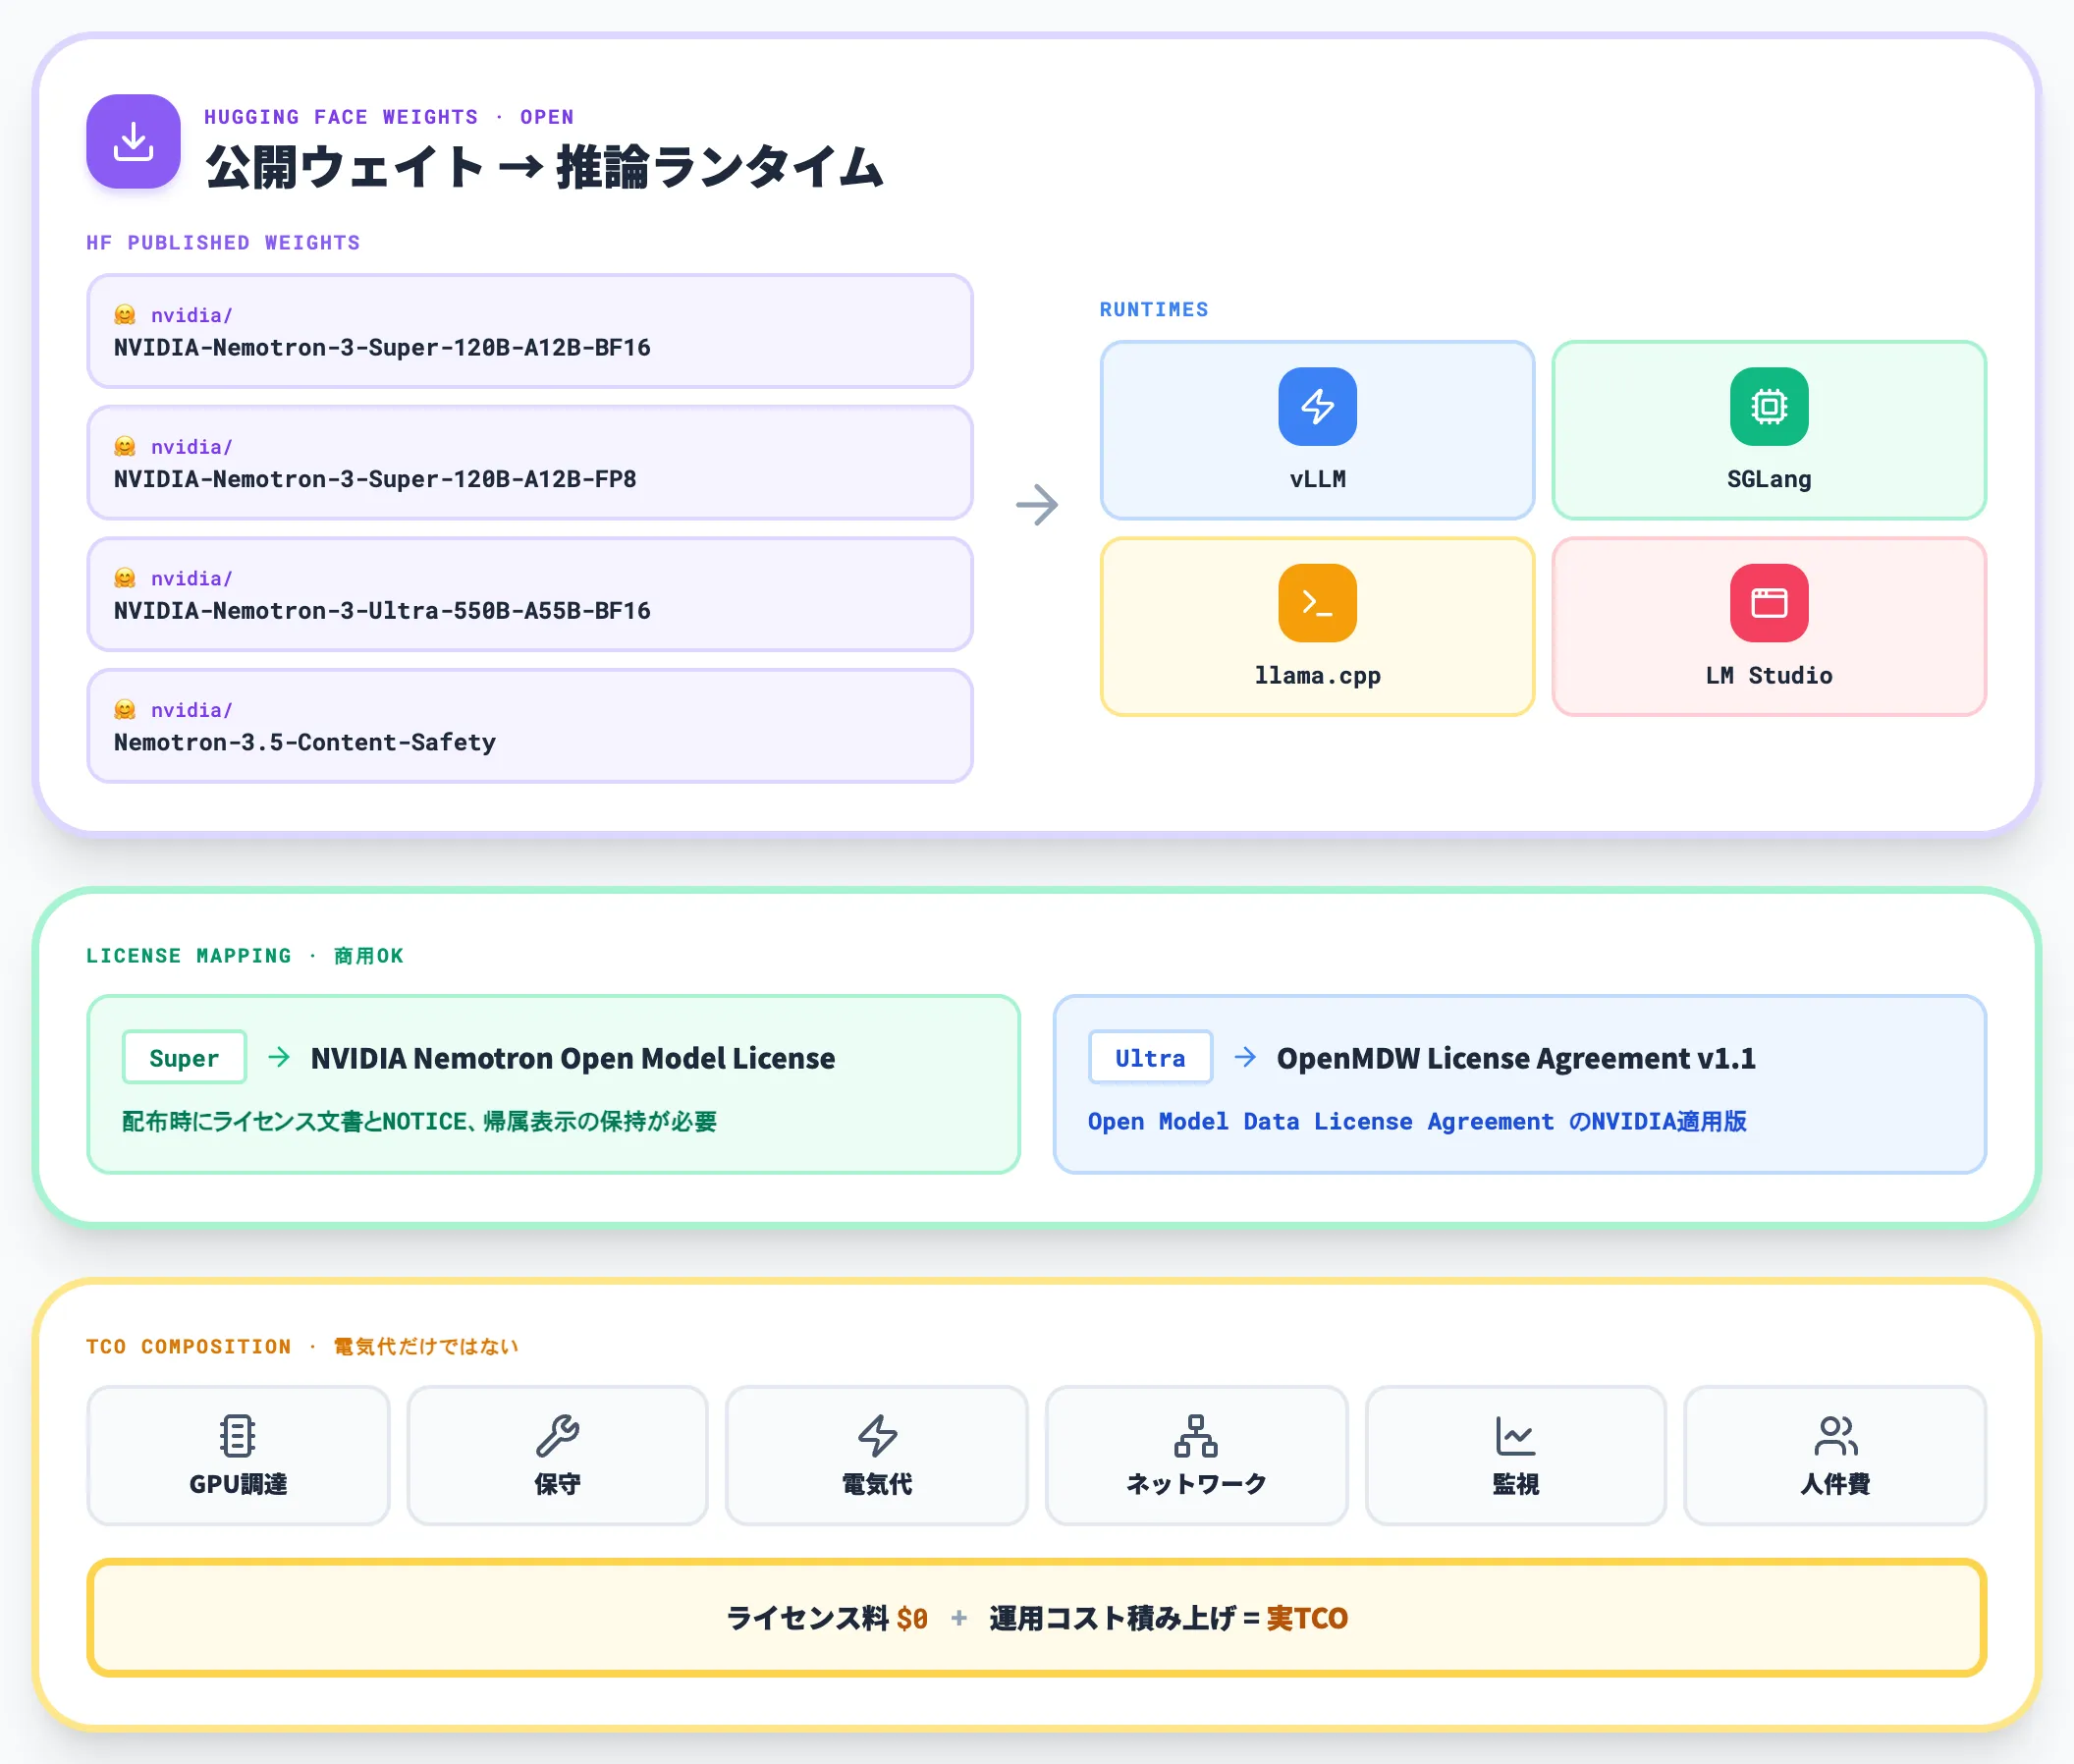The width and height of the screenshot is (2074, 1764).
Task: Open the Nemotron-3-Ultra-550B-A55B-BF16 model card
Action: (x=530, y=594)
